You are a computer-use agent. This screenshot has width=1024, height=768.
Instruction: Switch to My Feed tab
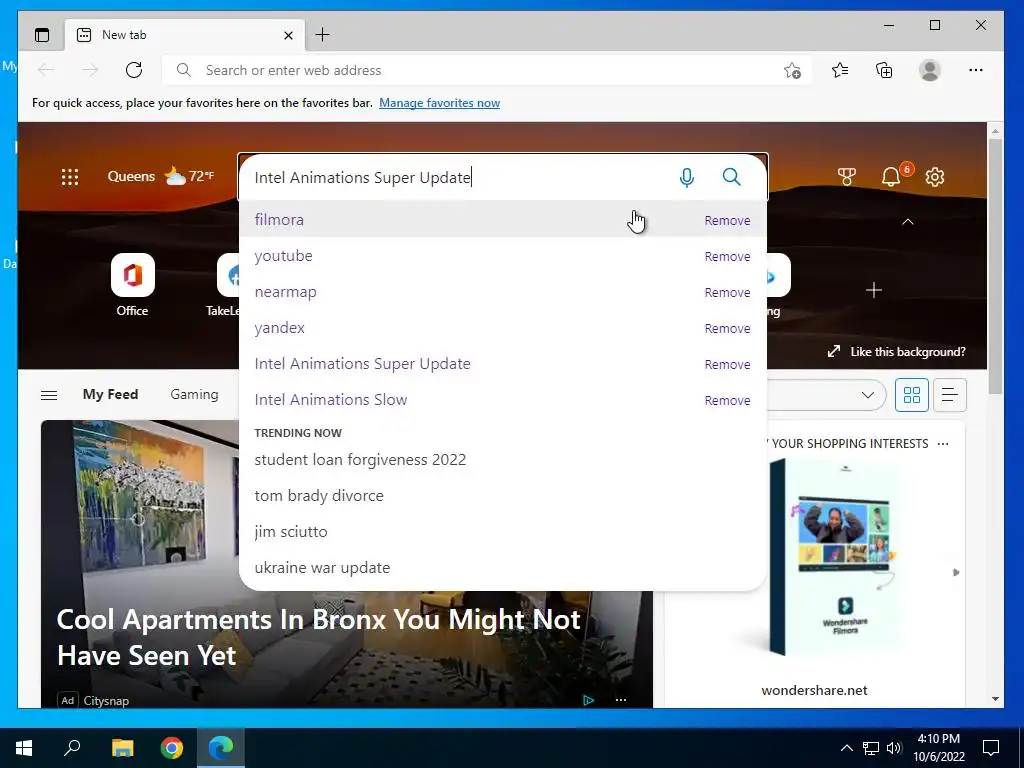pyautogui.click(x=110, y=394)
